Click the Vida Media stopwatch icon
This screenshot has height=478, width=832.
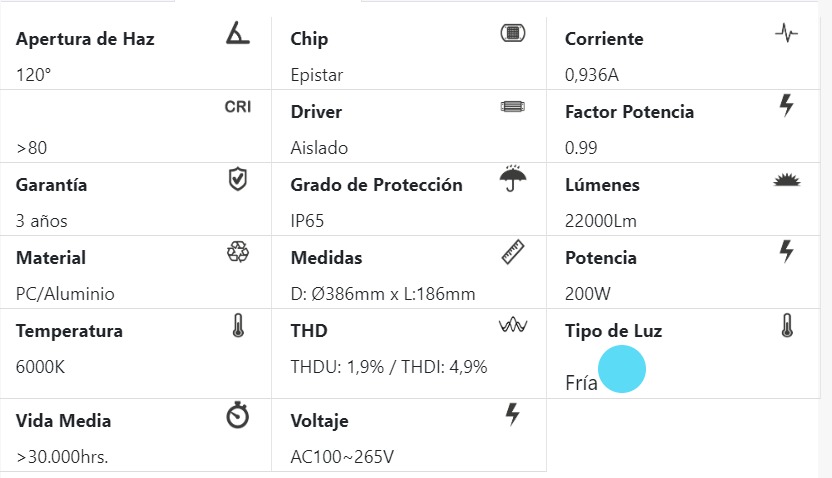(x=237, y=415)
